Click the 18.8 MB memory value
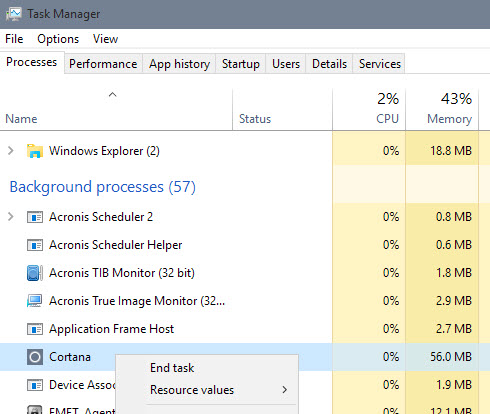Viewport: 490px width, 414px height. (451, 151)
